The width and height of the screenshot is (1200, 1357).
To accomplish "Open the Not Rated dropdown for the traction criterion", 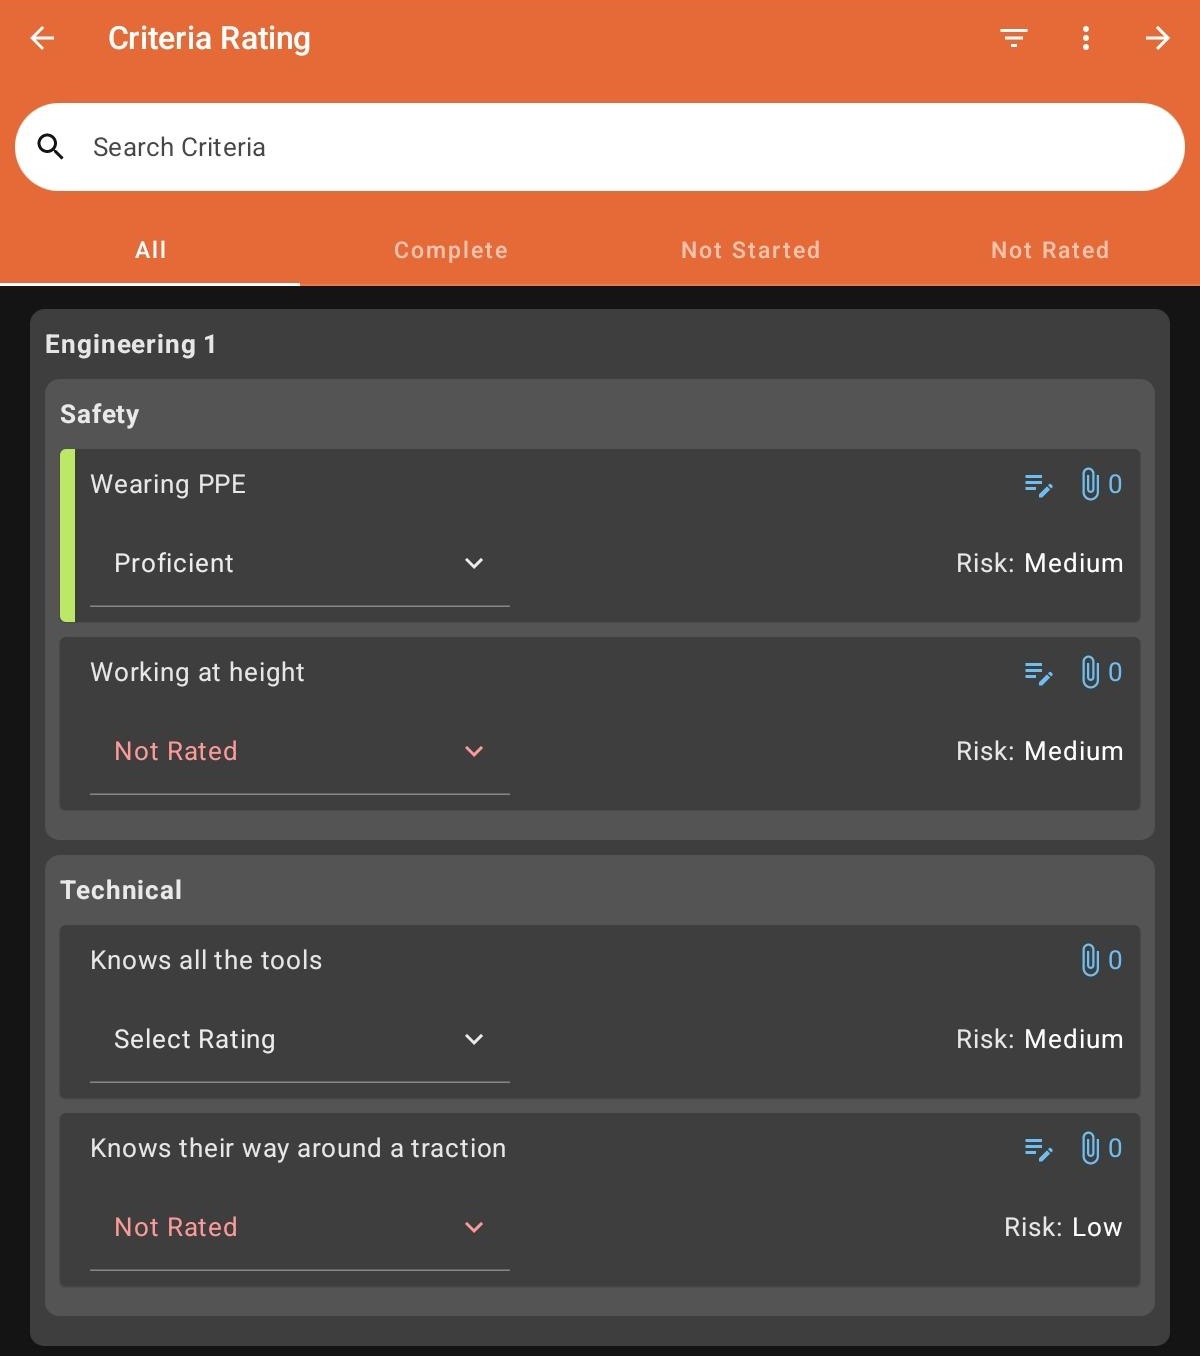I will 300,1228.
